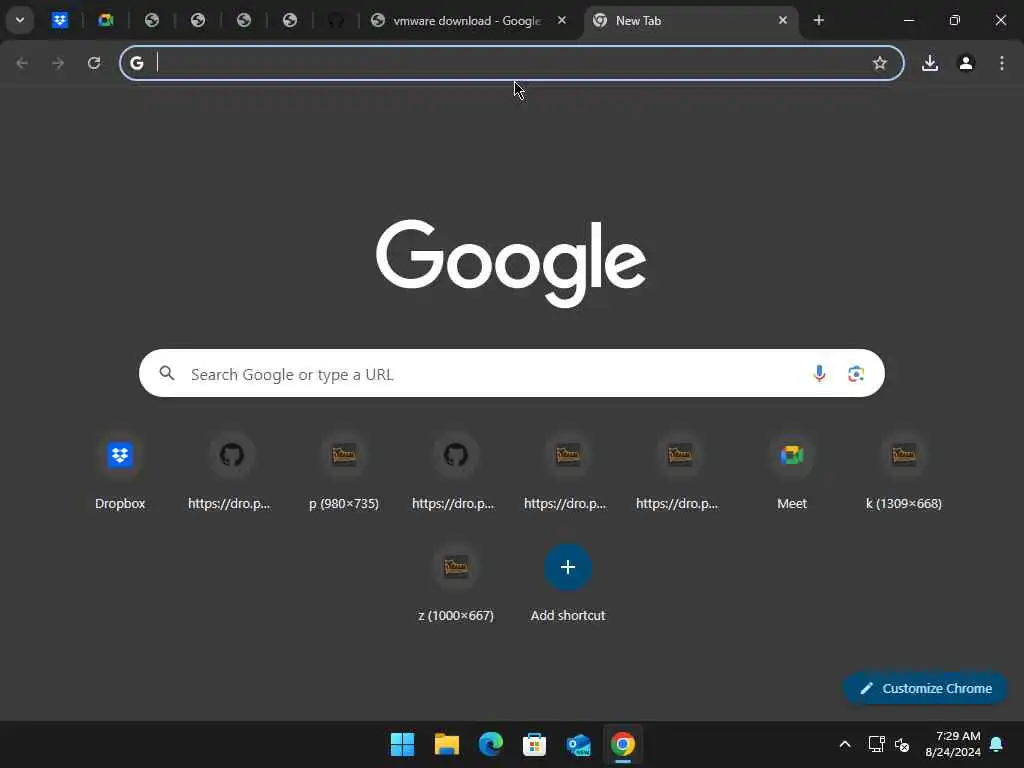Open Google Lens image search icon
Image resolution: width=1024 pixels, height=768 pixels.
click(x=856, y=374)
